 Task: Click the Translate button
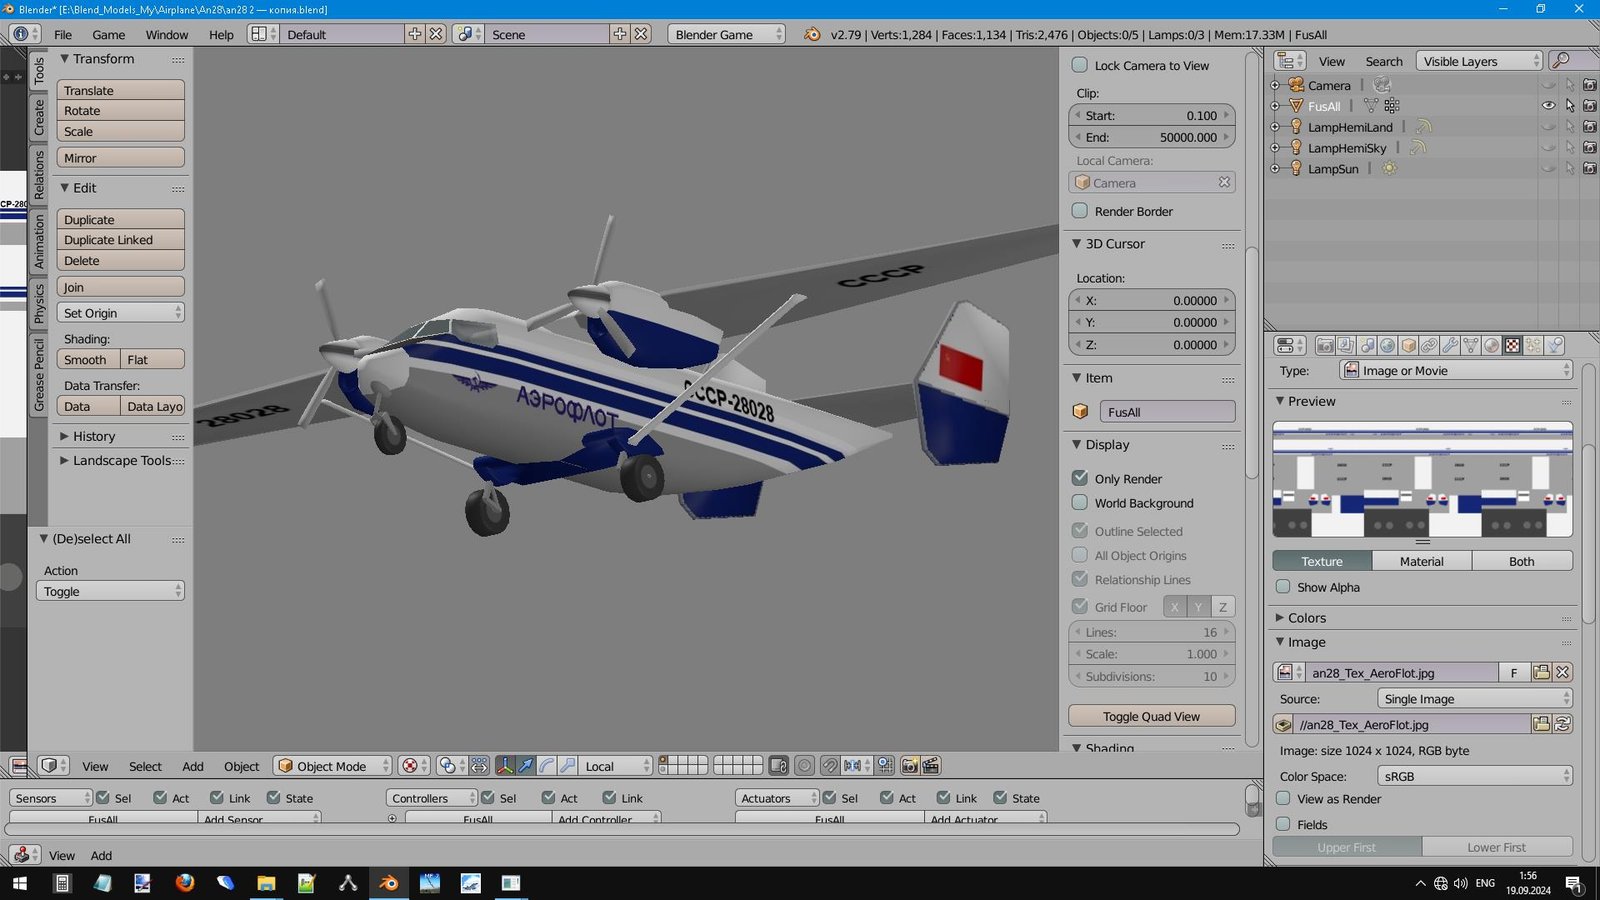(x=121, y=90)
